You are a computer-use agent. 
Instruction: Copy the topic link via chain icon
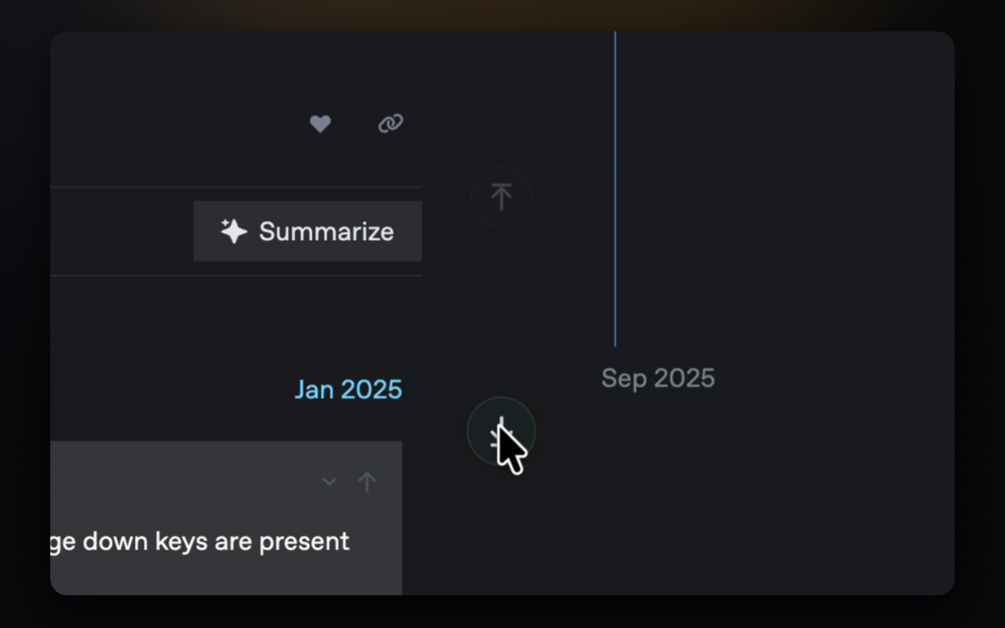pyautogui.click(x=390, y=123)
